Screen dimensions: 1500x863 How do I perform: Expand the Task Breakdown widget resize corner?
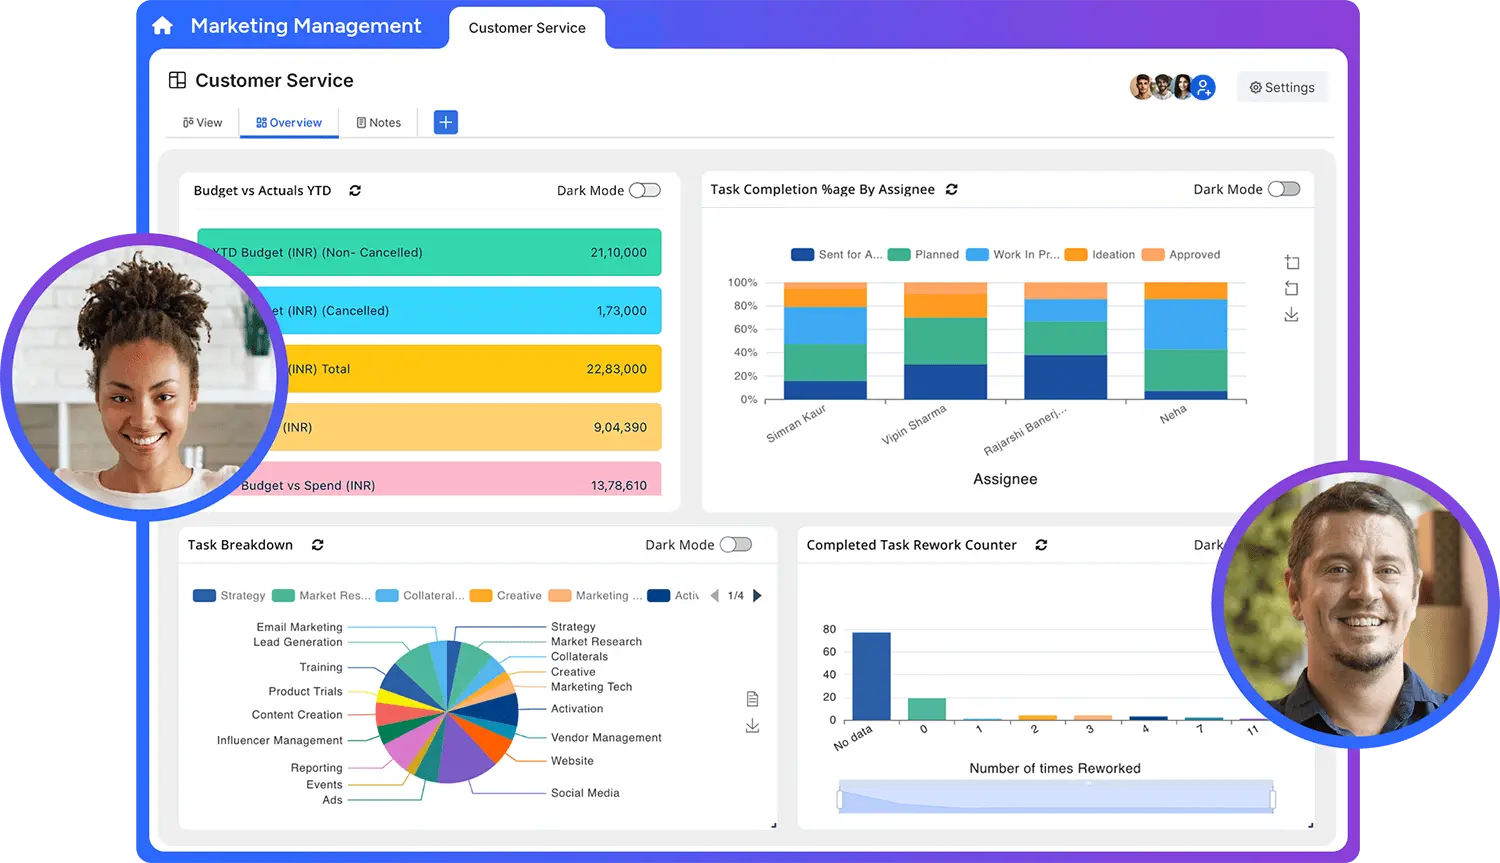click(x=773, y=825)
